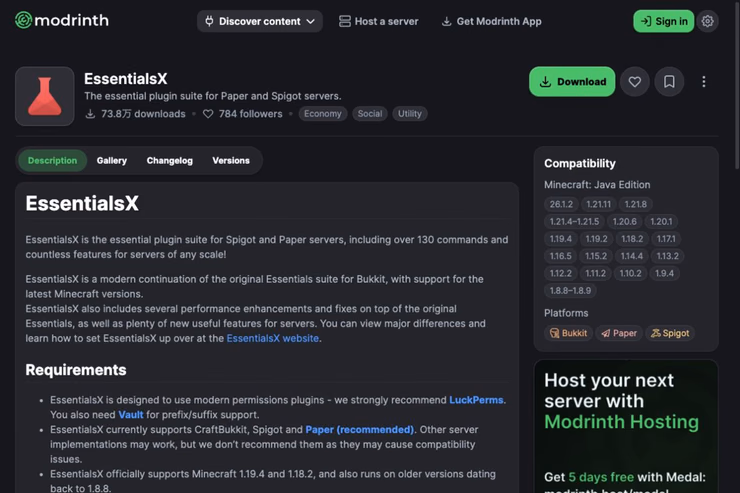Click the 1.19.4 version tag

point(561,239)
